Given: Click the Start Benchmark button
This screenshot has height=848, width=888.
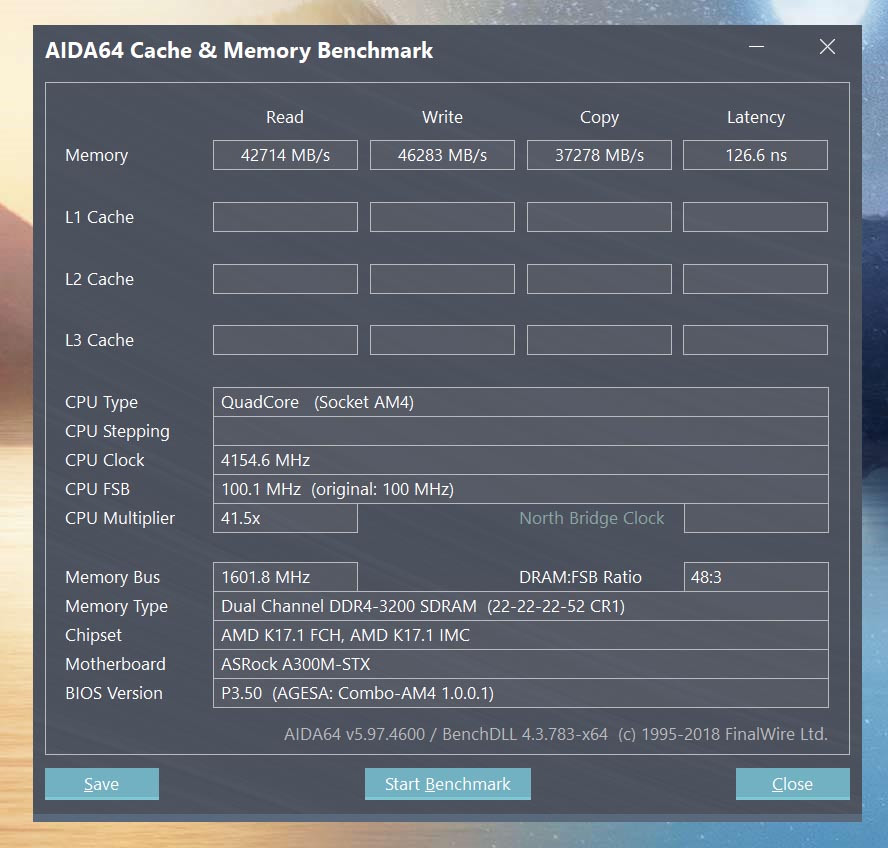Looking at the screenshot, I should tap(447, 784).
